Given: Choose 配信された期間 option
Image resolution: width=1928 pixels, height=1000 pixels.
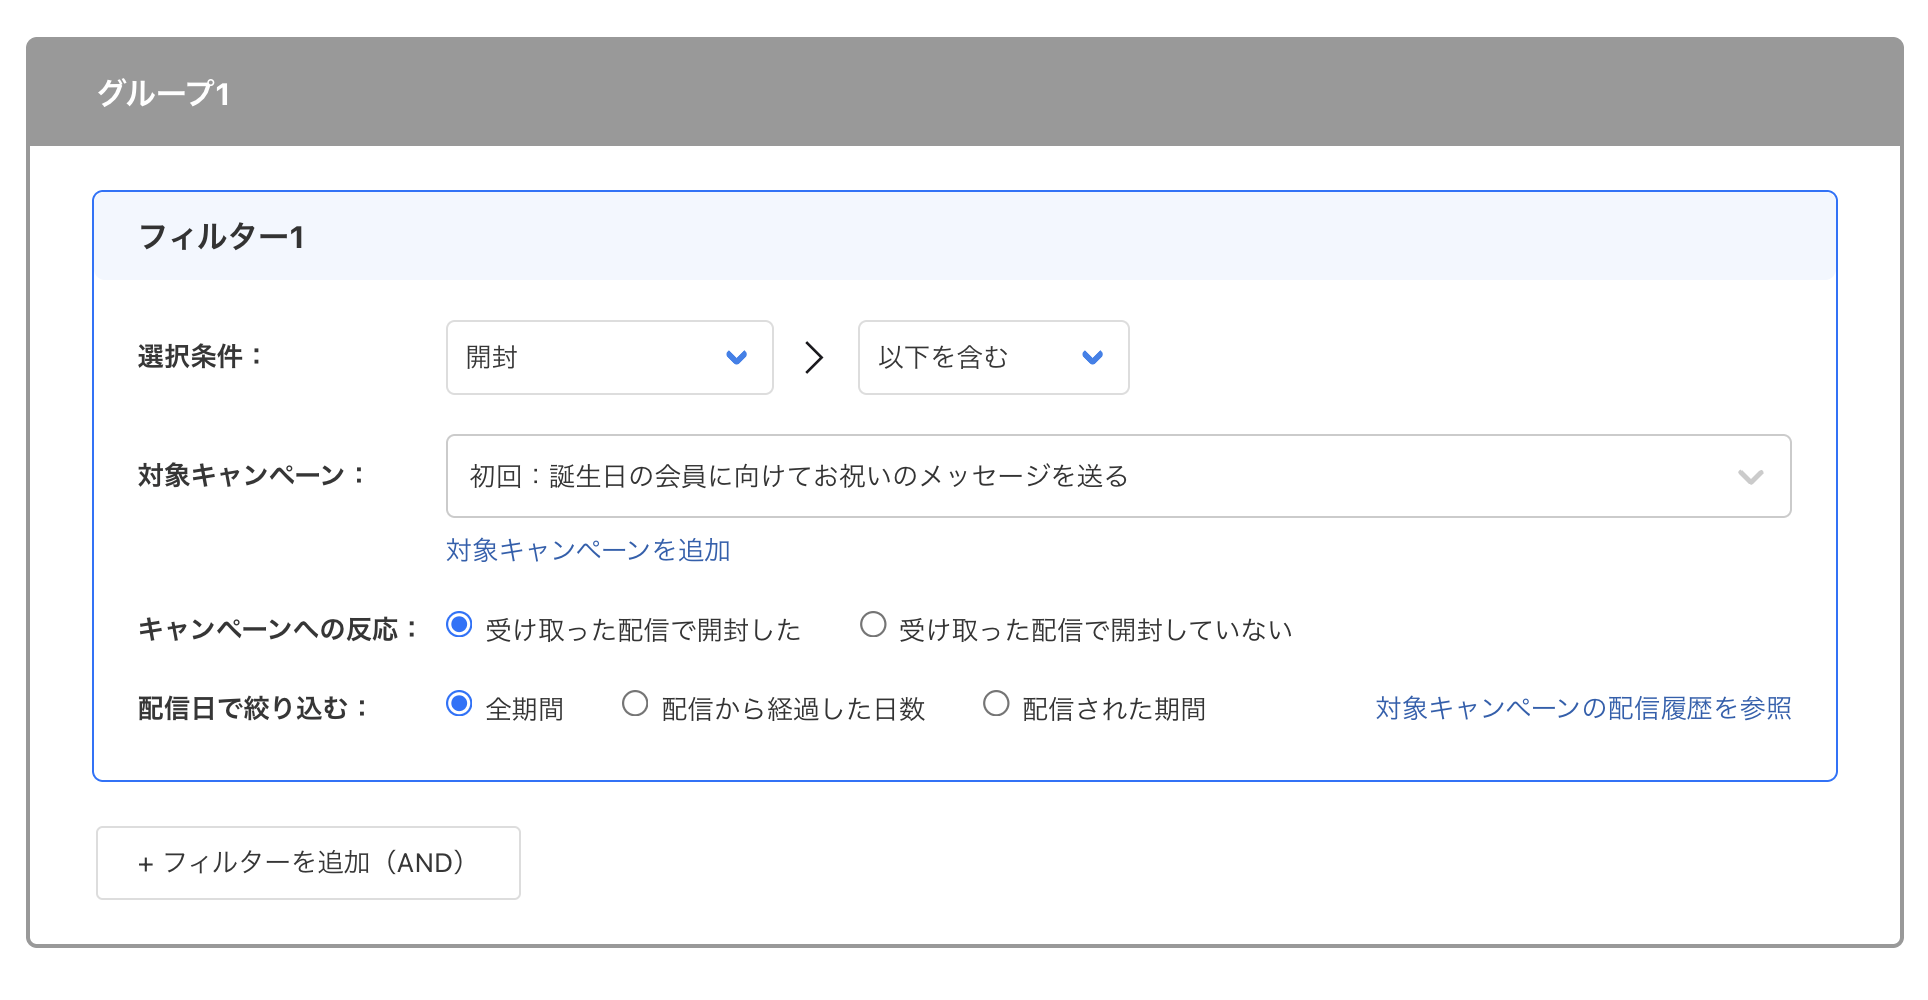Looking at the screenshot, I should [996, 703].
